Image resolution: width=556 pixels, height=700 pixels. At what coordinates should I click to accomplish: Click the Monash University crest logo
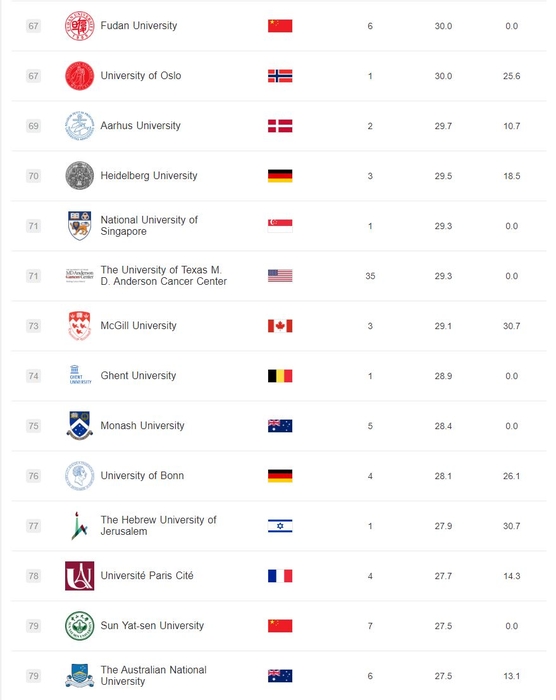click(x=79, y=425)
